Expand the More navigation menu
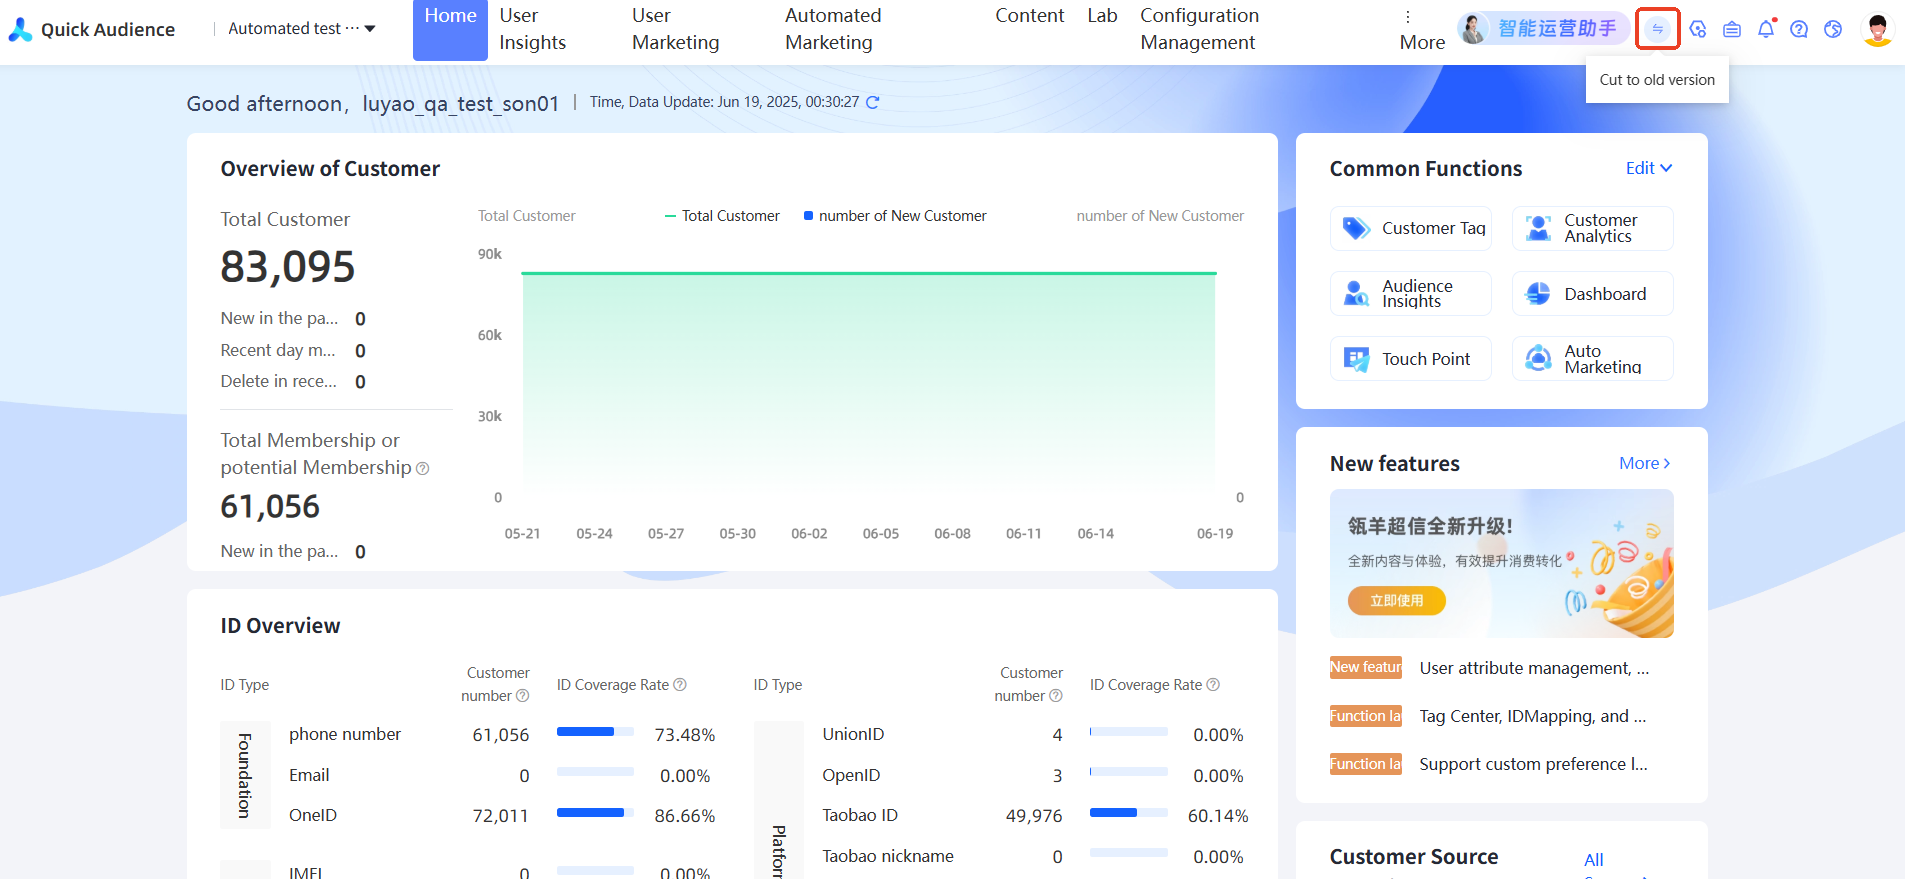The image size is (1905, 879). pyautogui.click(x=1422, y=30)
